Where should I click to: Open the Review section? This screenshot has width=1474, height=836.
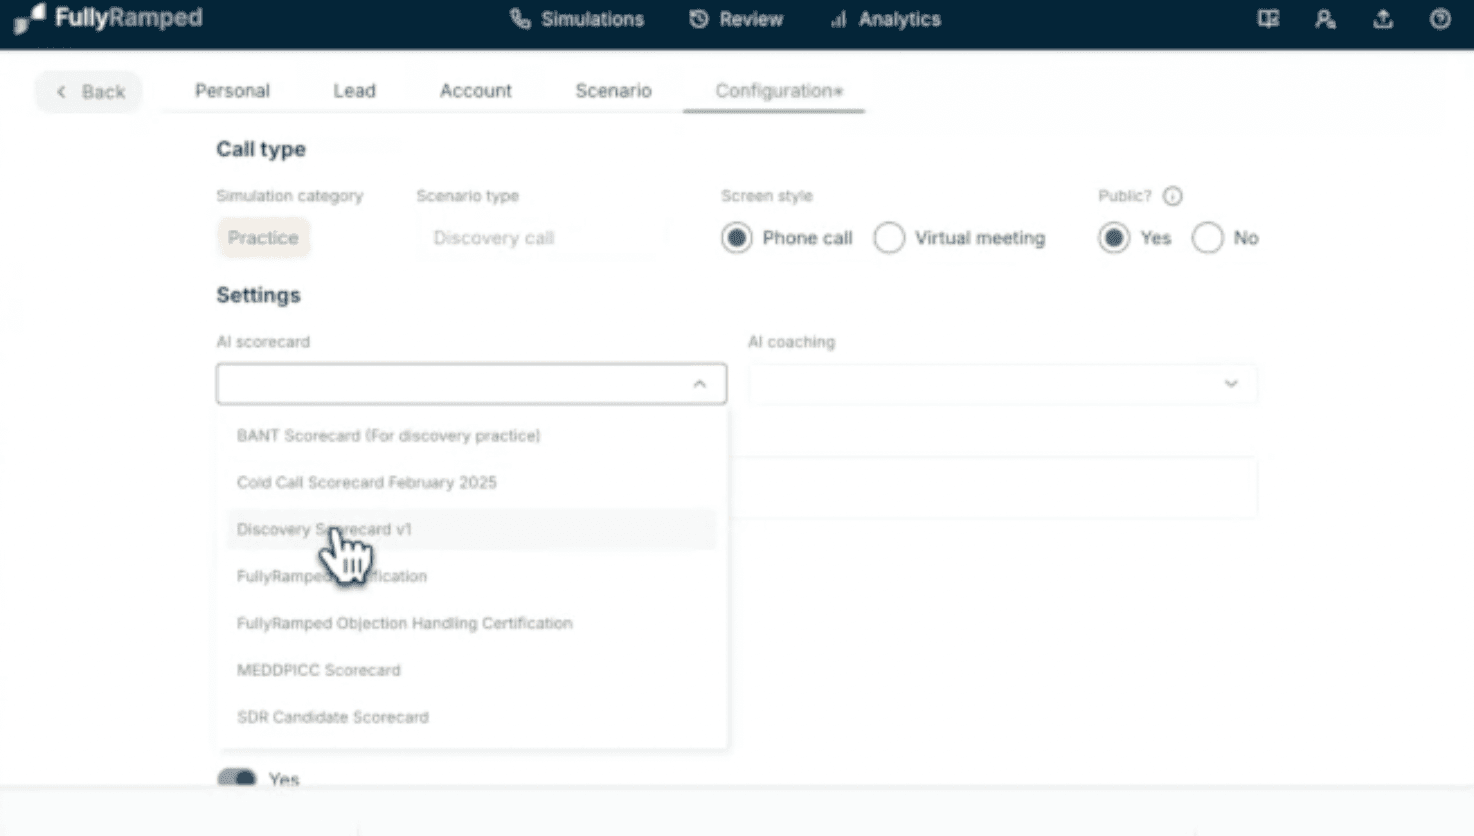736,19
